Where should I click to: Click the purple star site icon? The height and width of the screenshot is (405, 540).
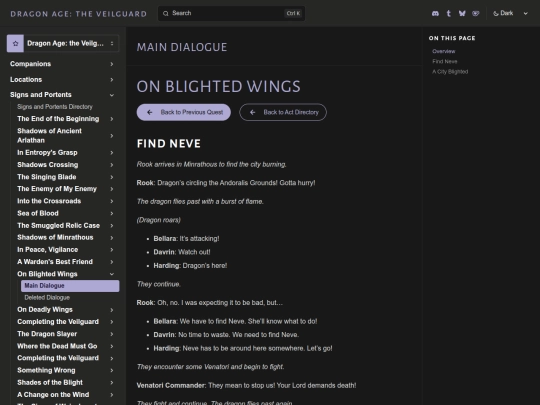click(x=15, y=43)
